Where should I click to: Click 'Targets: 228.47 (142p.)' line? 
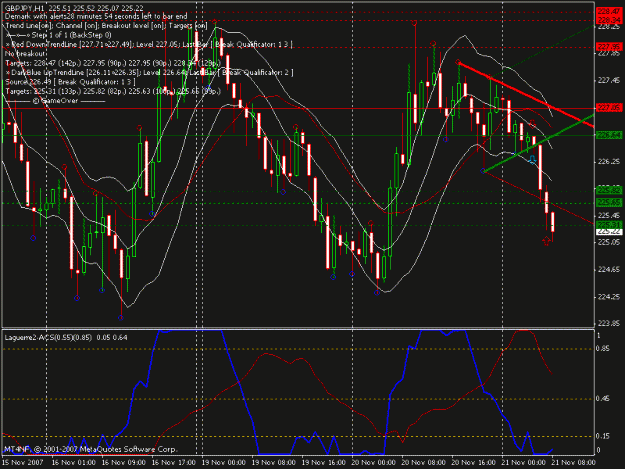(x=113, y=63)
